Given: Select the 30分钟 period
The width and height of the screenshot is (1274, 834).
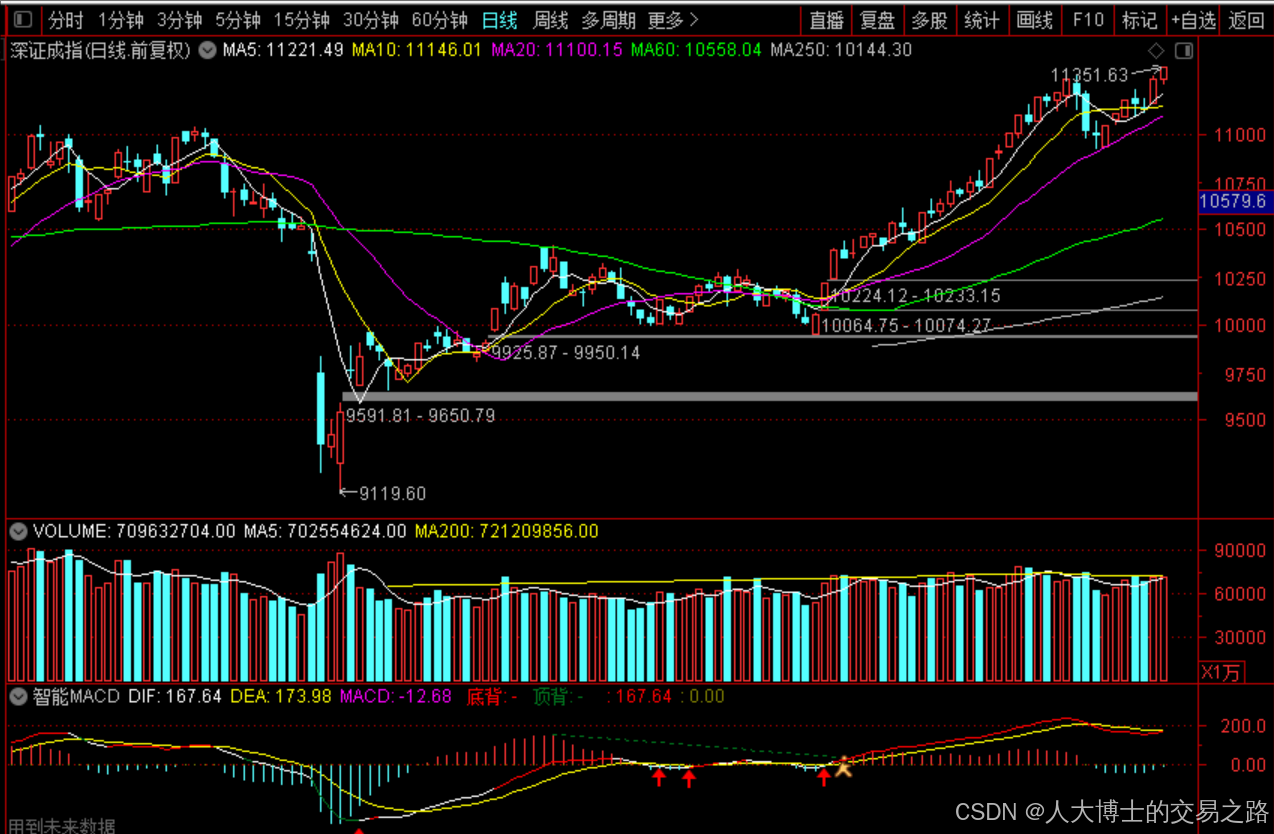Looking at the screenshot, I should (370, 20).
